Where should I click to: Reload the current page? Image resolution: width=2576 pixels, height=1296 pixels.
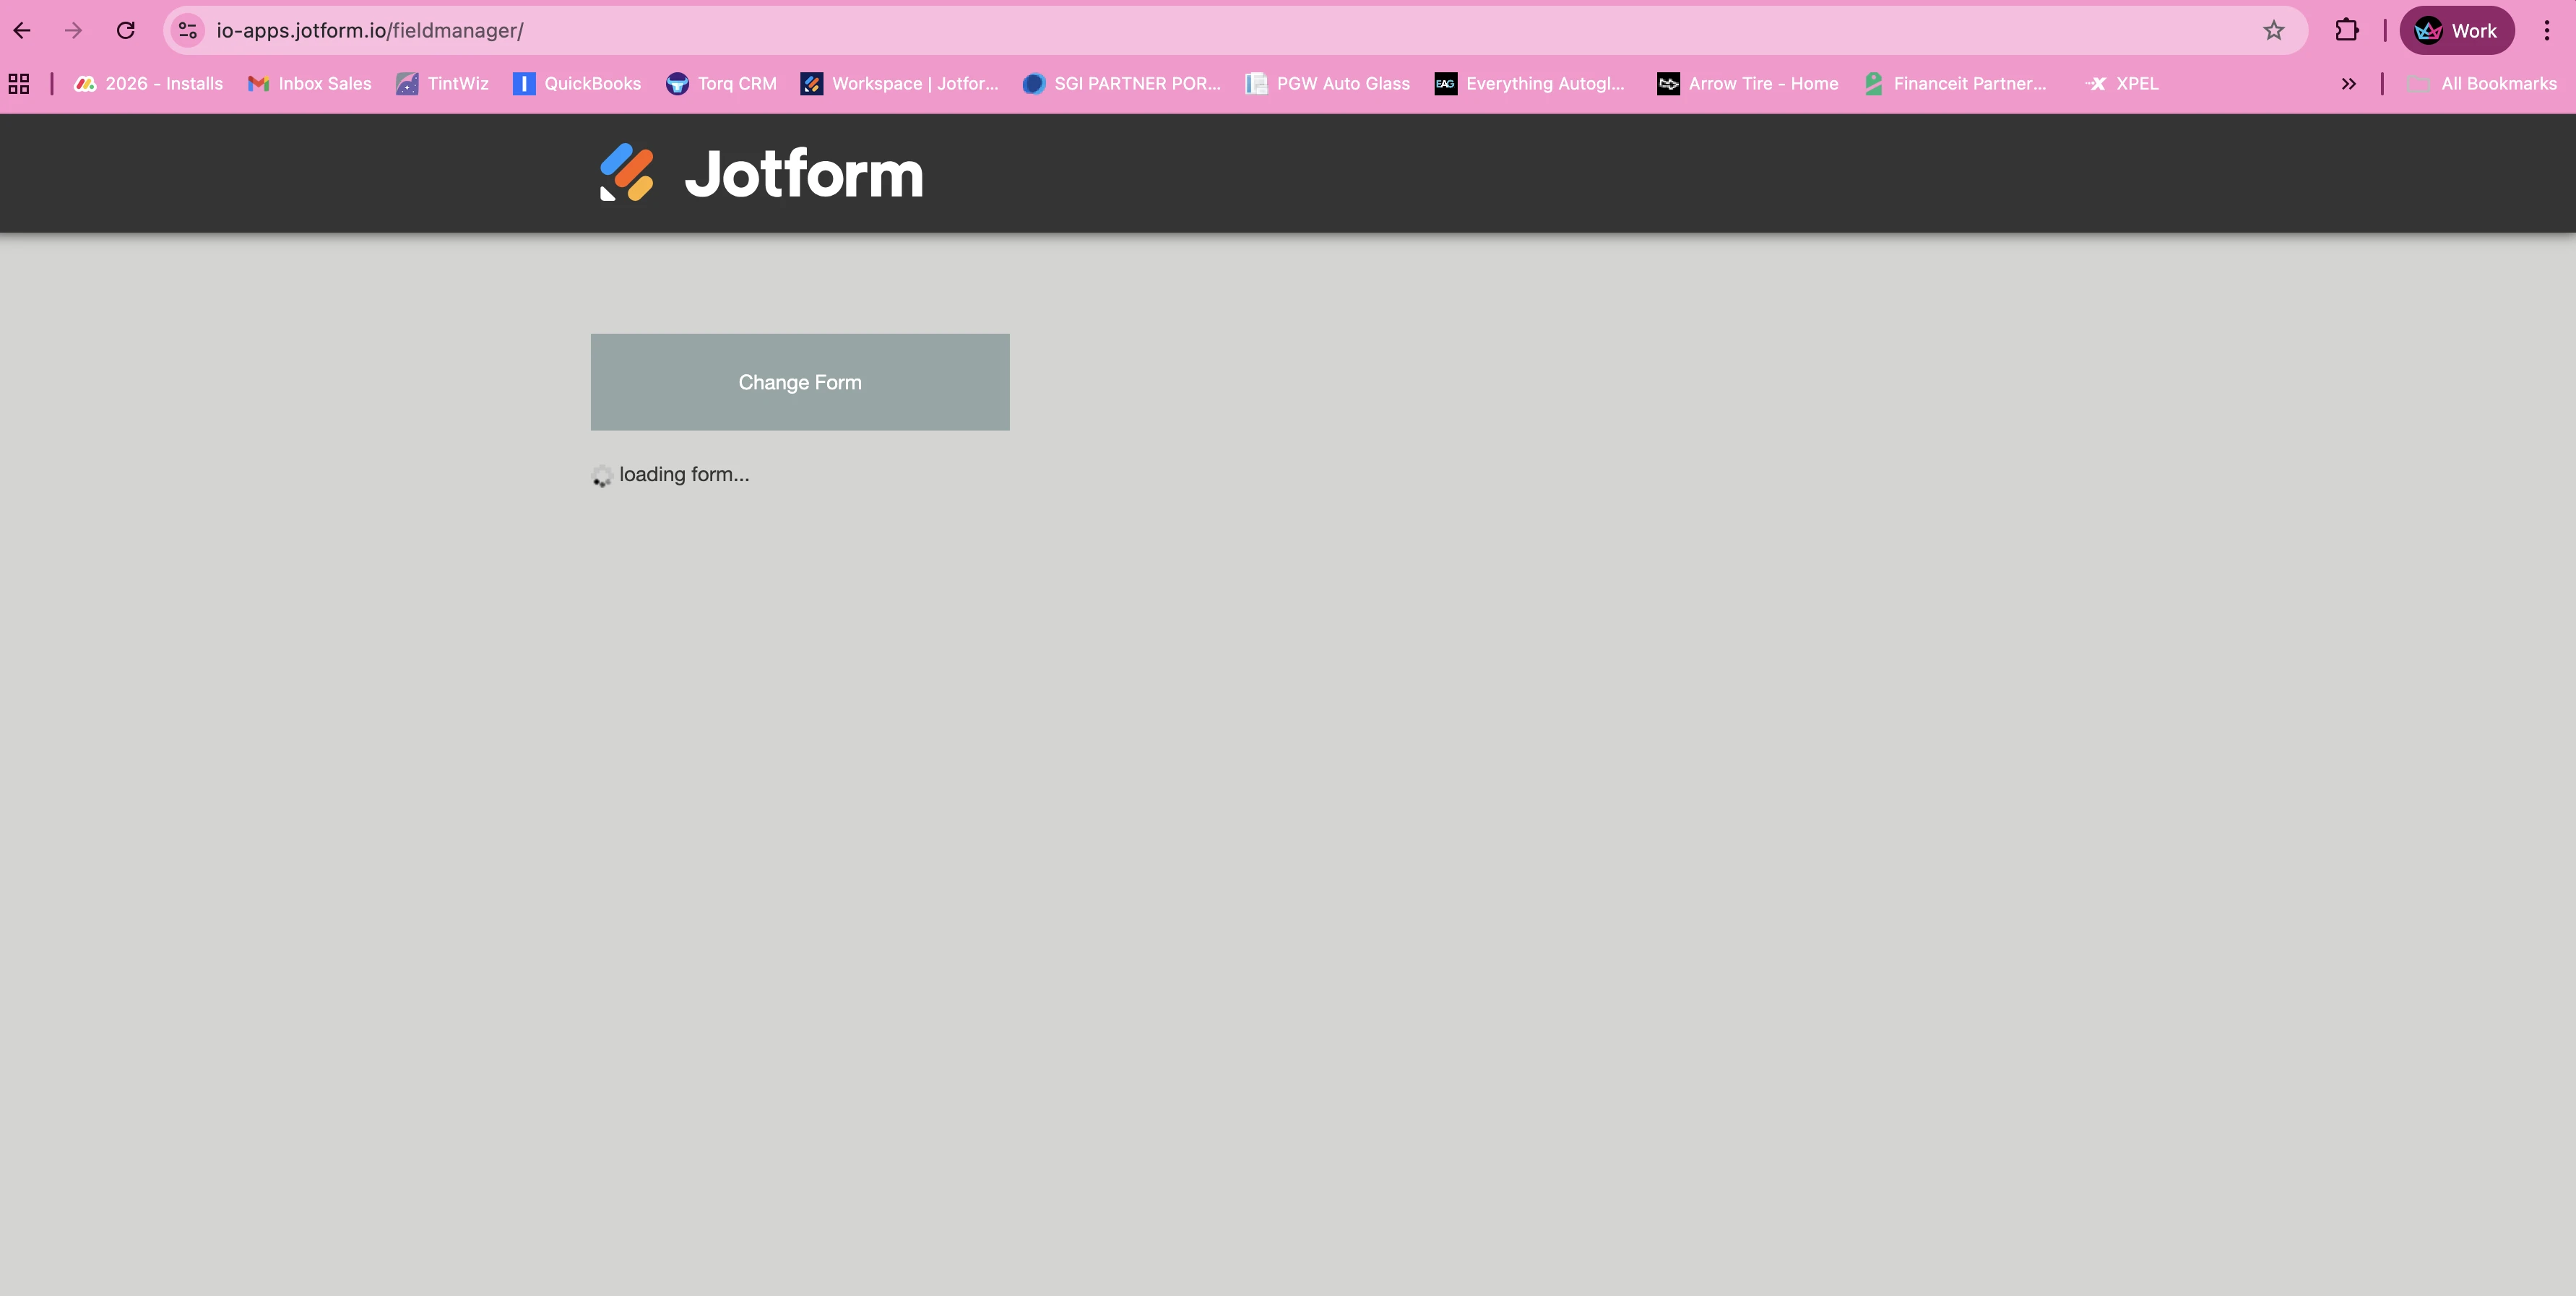[125, 30]
